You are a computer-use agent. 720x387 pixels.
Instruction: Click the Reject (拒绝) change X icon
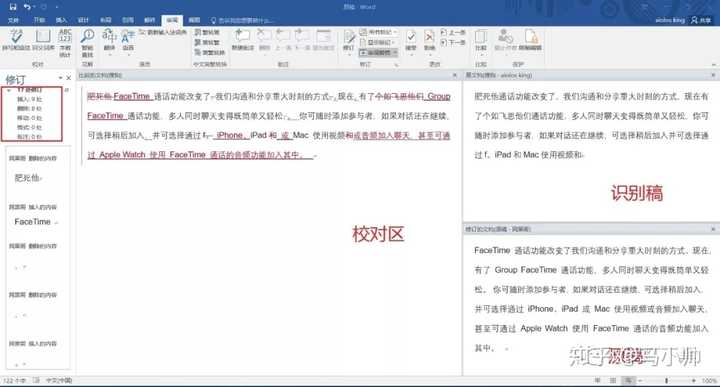click(429, 40)
